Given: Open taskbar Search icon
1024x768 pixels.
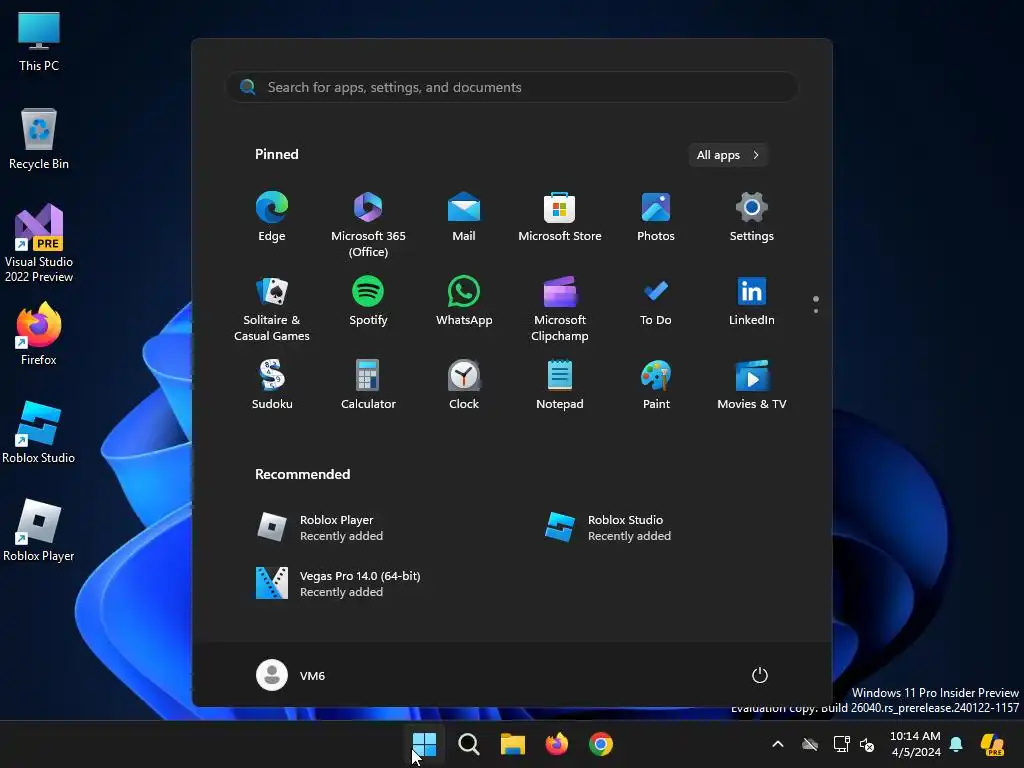Looking at the screenshot, I should (468, 744).
